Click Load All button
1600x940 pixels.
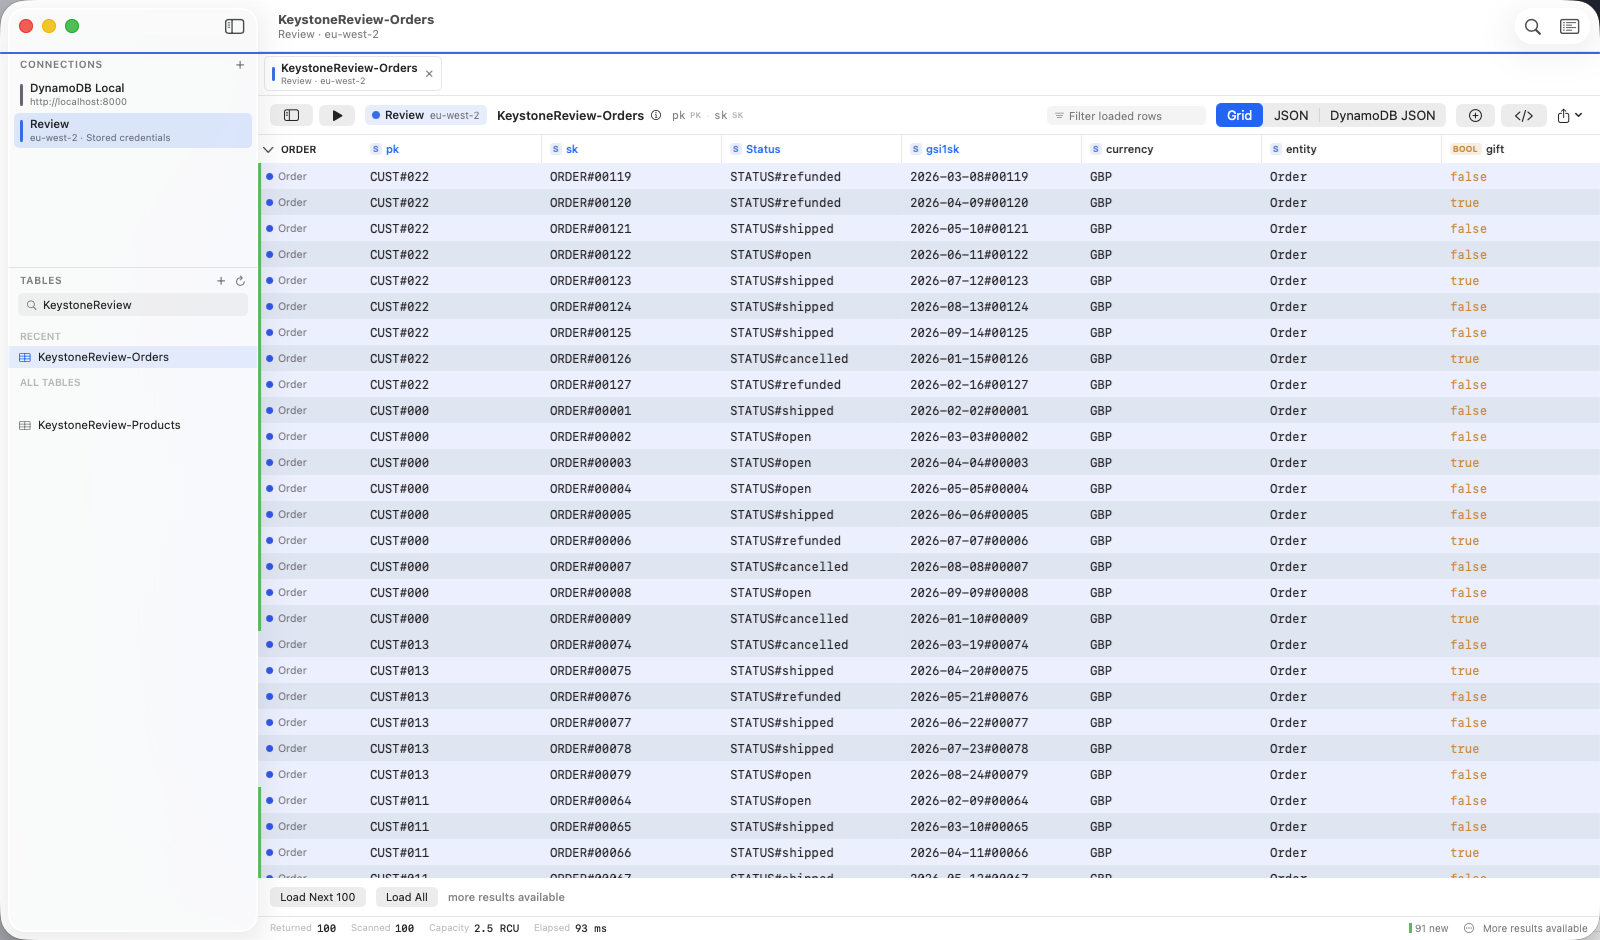(407, 897)
